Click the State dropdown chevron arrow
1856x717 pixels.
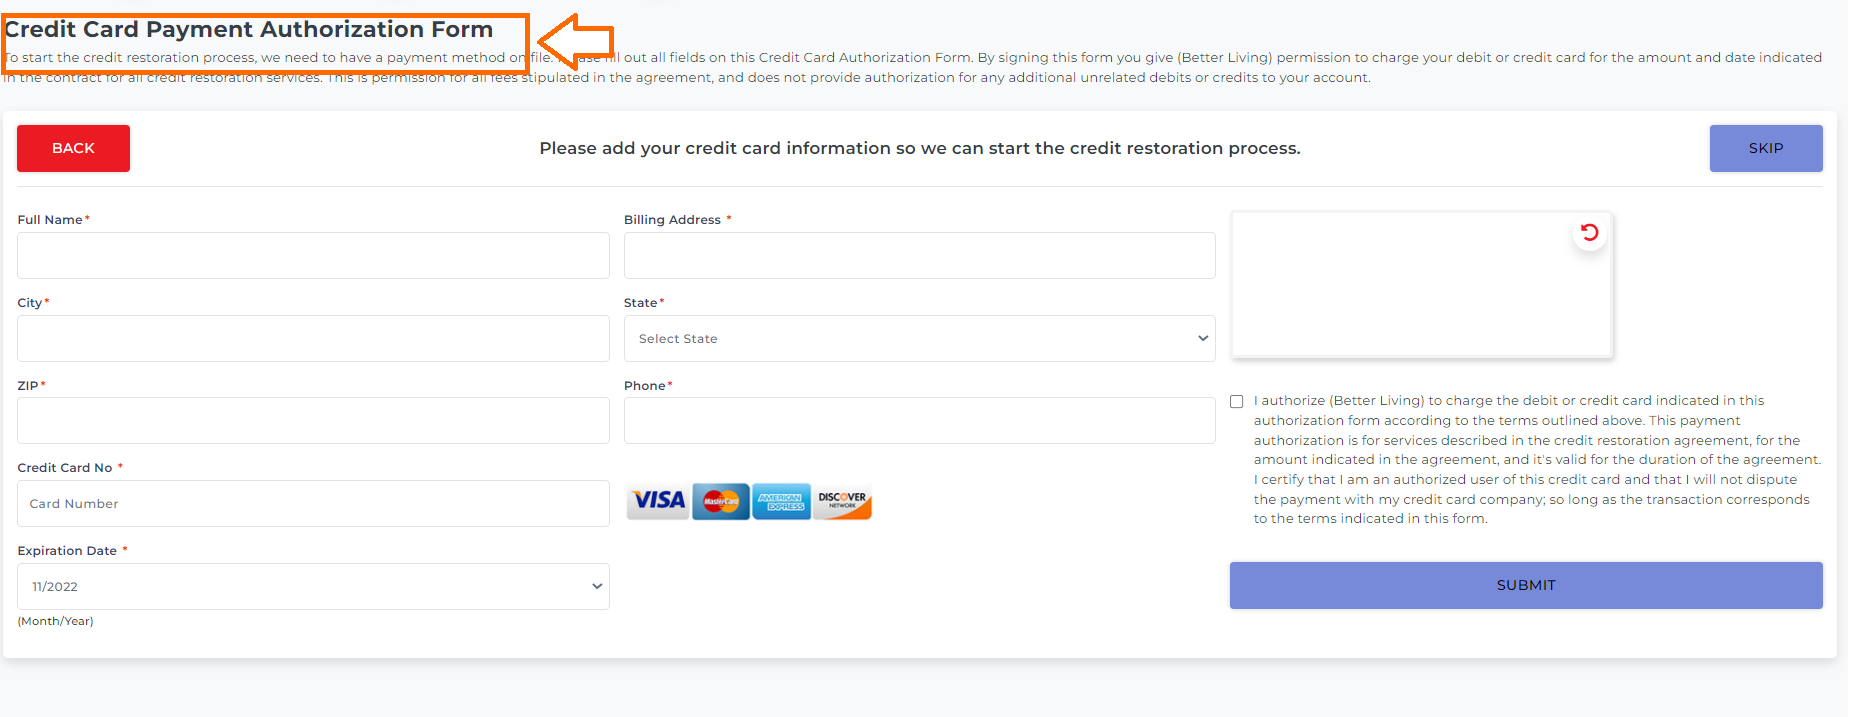(1203, 339)
